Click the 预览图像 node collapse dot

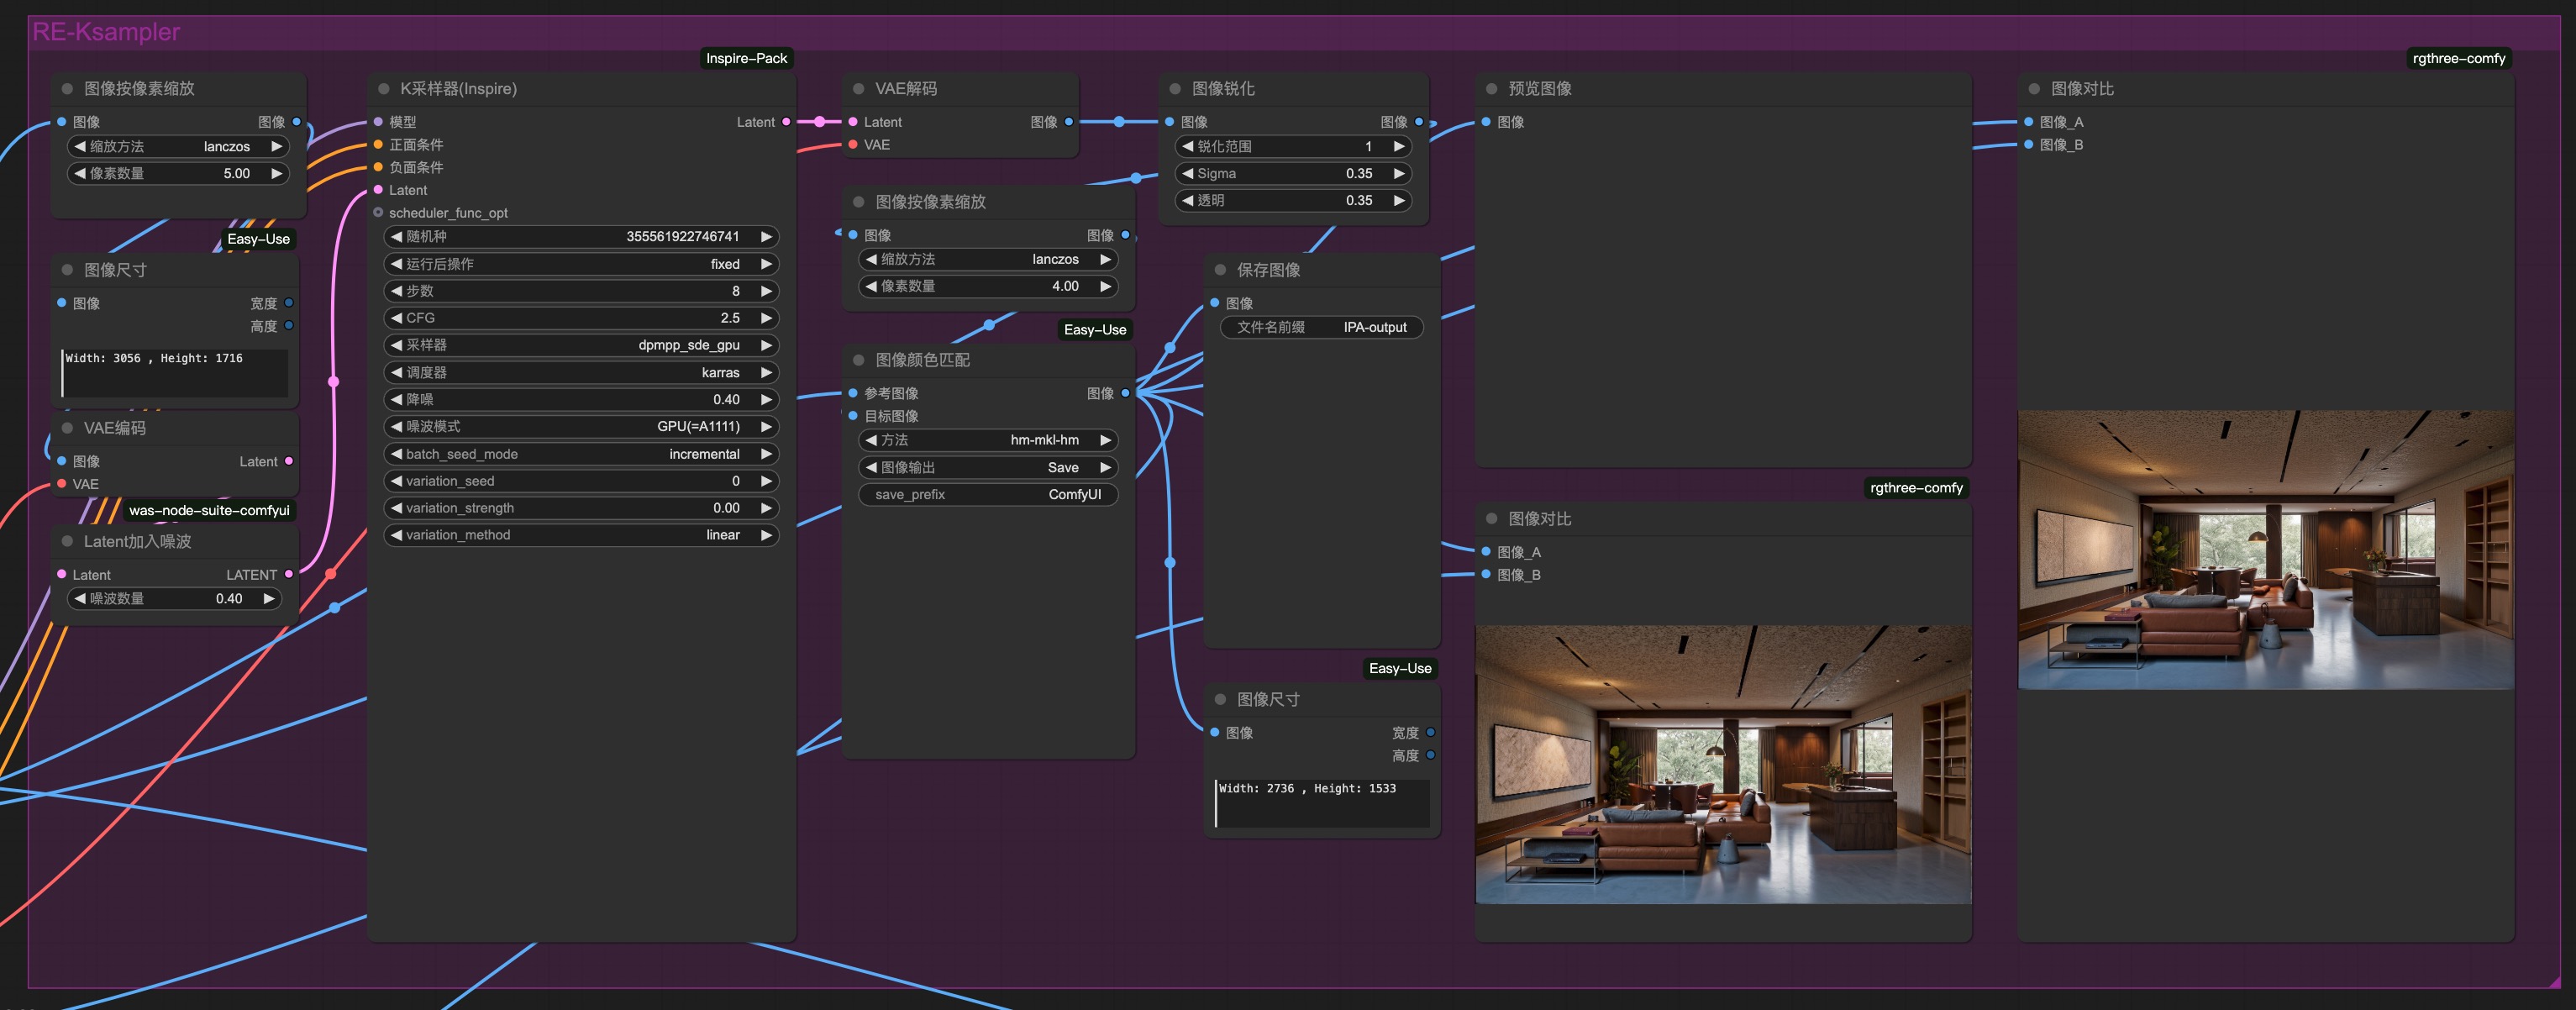pyautogui.click(x=1491, y=89)
